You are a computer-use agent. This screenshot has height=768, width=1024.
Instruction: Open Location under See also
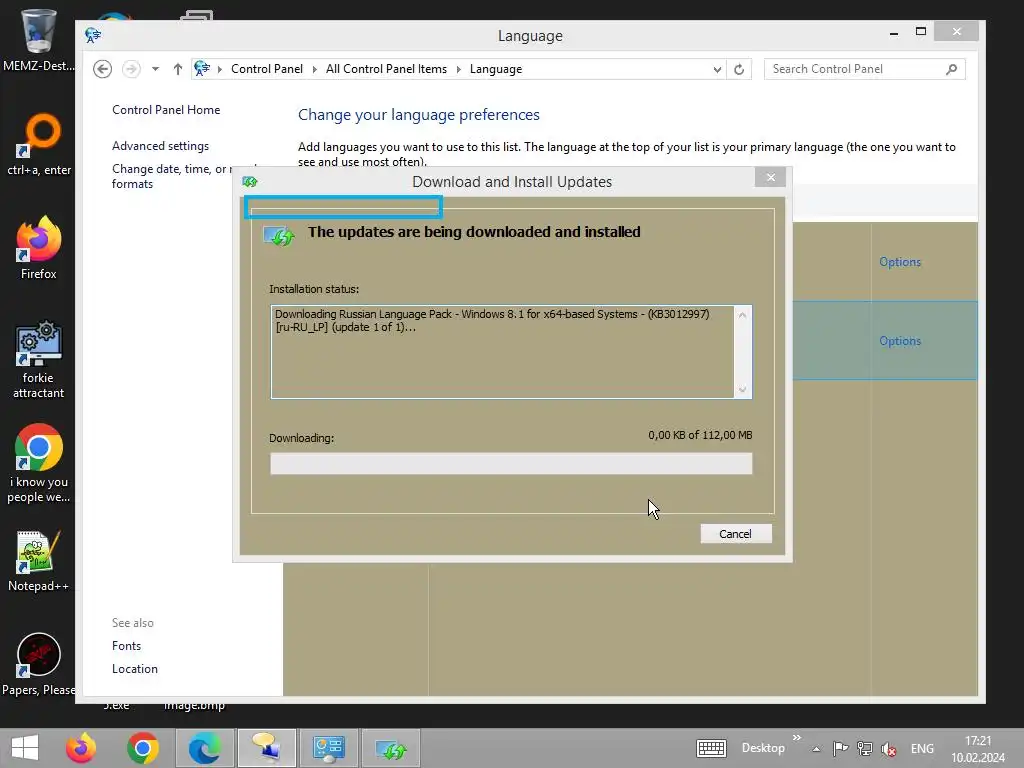(x=135, y=669)
